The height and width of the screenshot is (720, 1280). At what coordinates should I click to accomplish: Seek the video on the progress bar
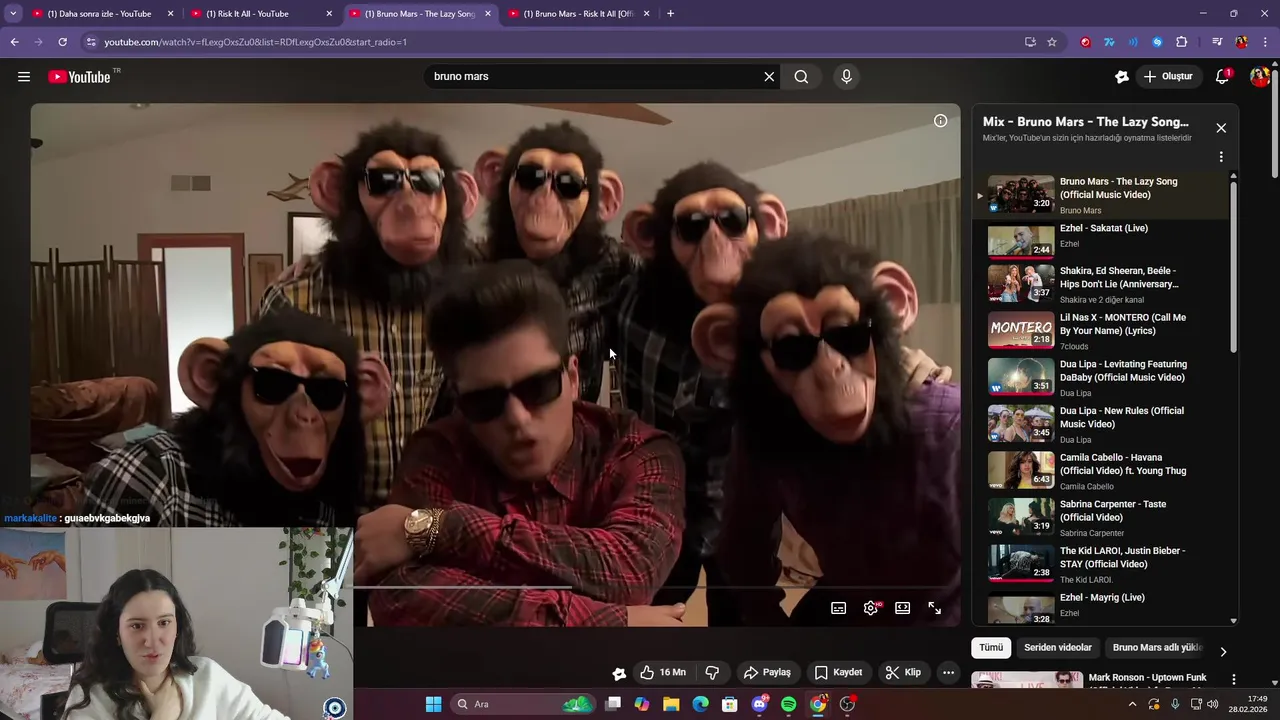(657, 588)
